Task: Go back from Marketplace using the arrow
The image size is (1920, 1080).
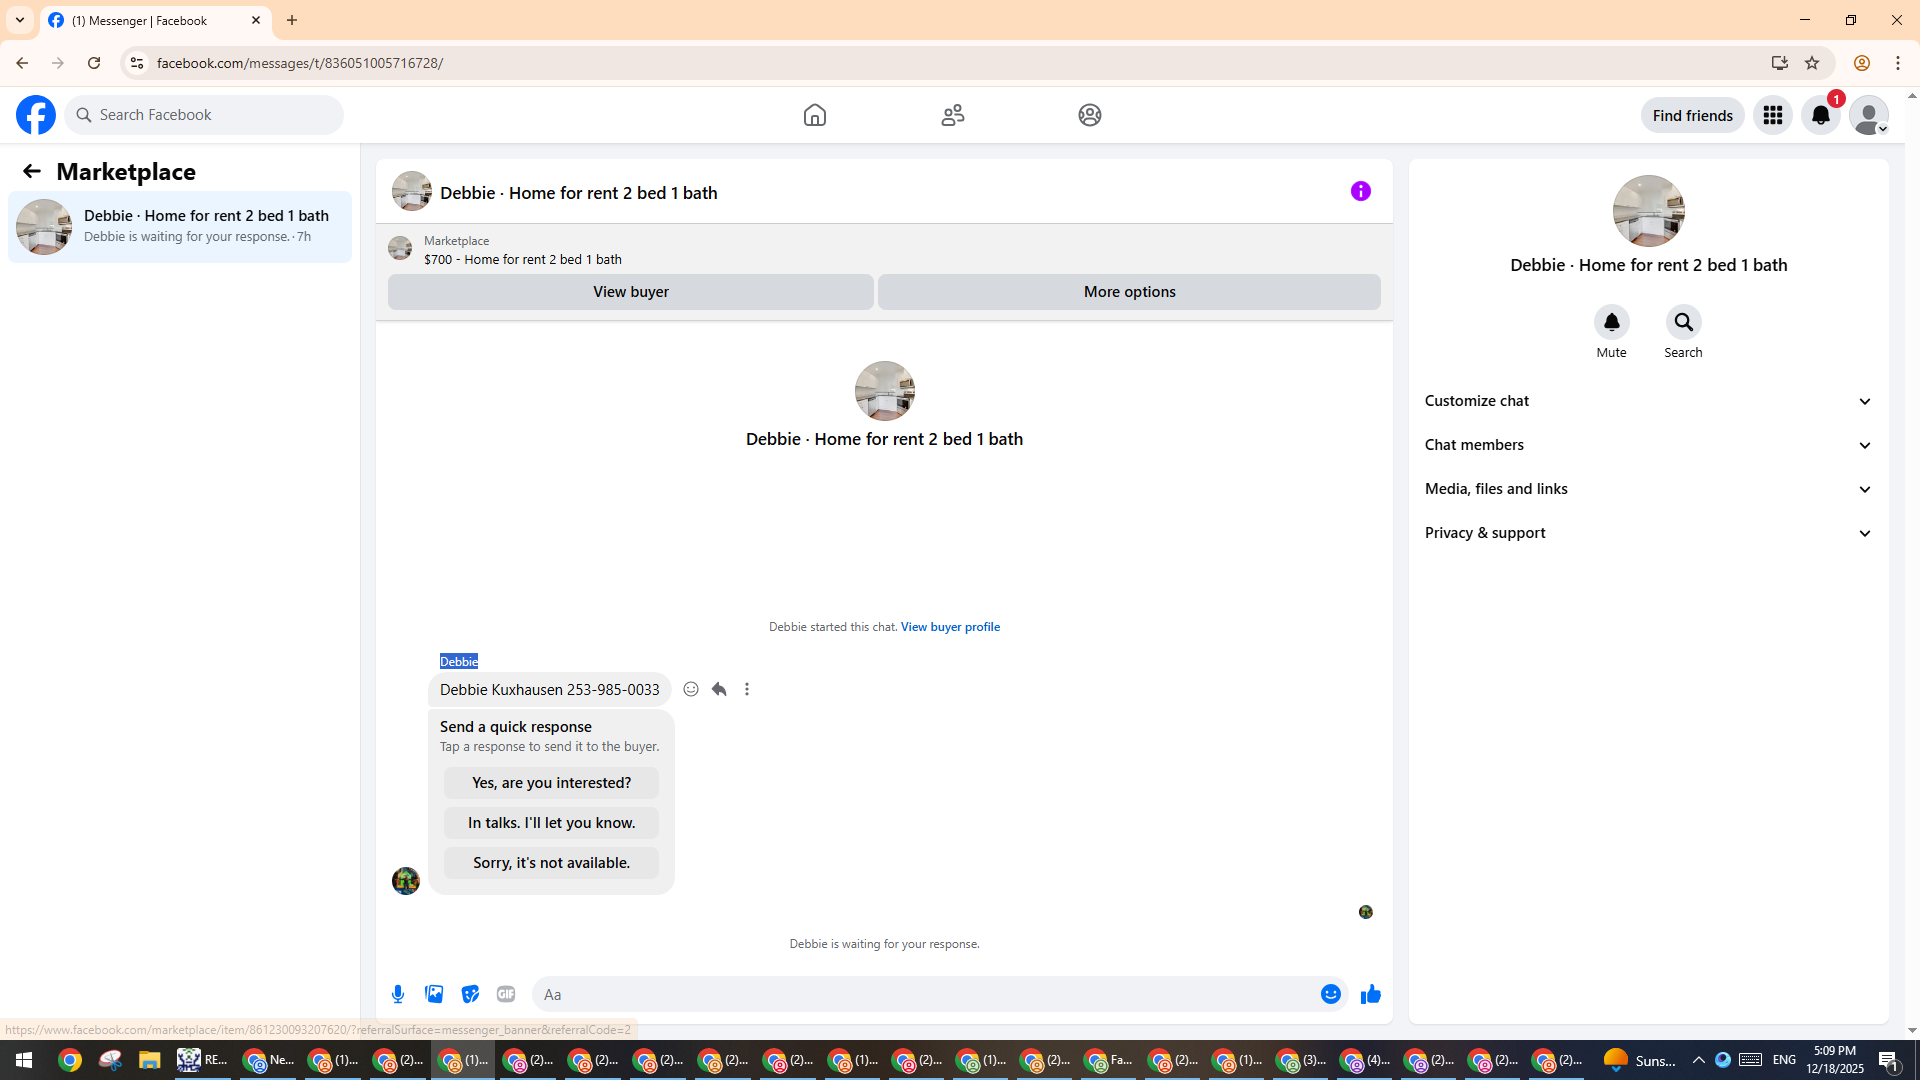Action: [32, 172]
